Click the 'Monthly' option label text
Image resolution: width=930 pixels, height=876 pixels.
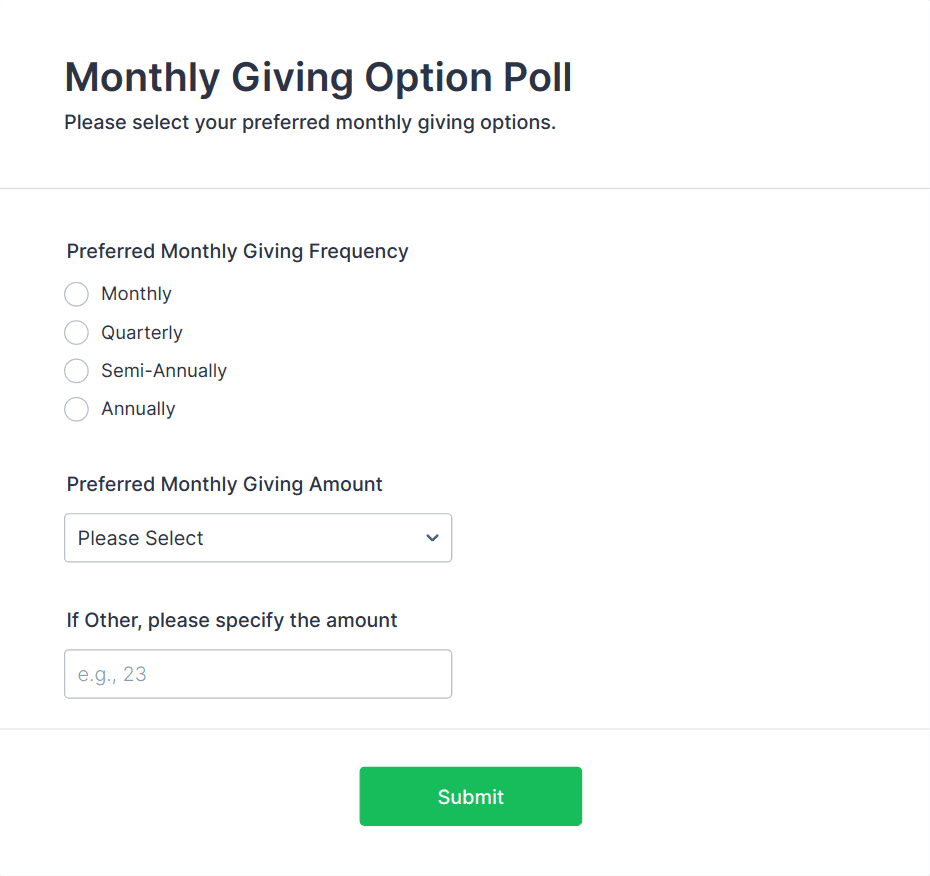[x=136, y=294]
